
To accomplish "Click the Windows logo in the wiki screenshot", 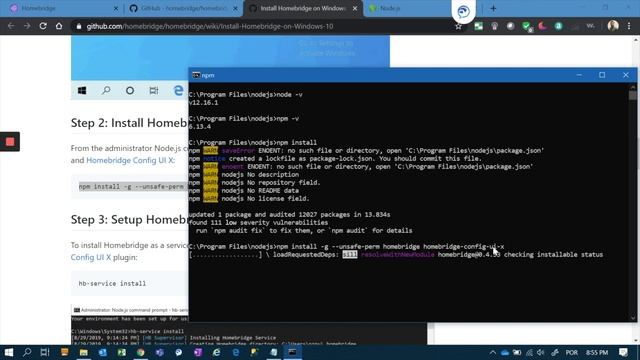I will click(x=82, y=90).
